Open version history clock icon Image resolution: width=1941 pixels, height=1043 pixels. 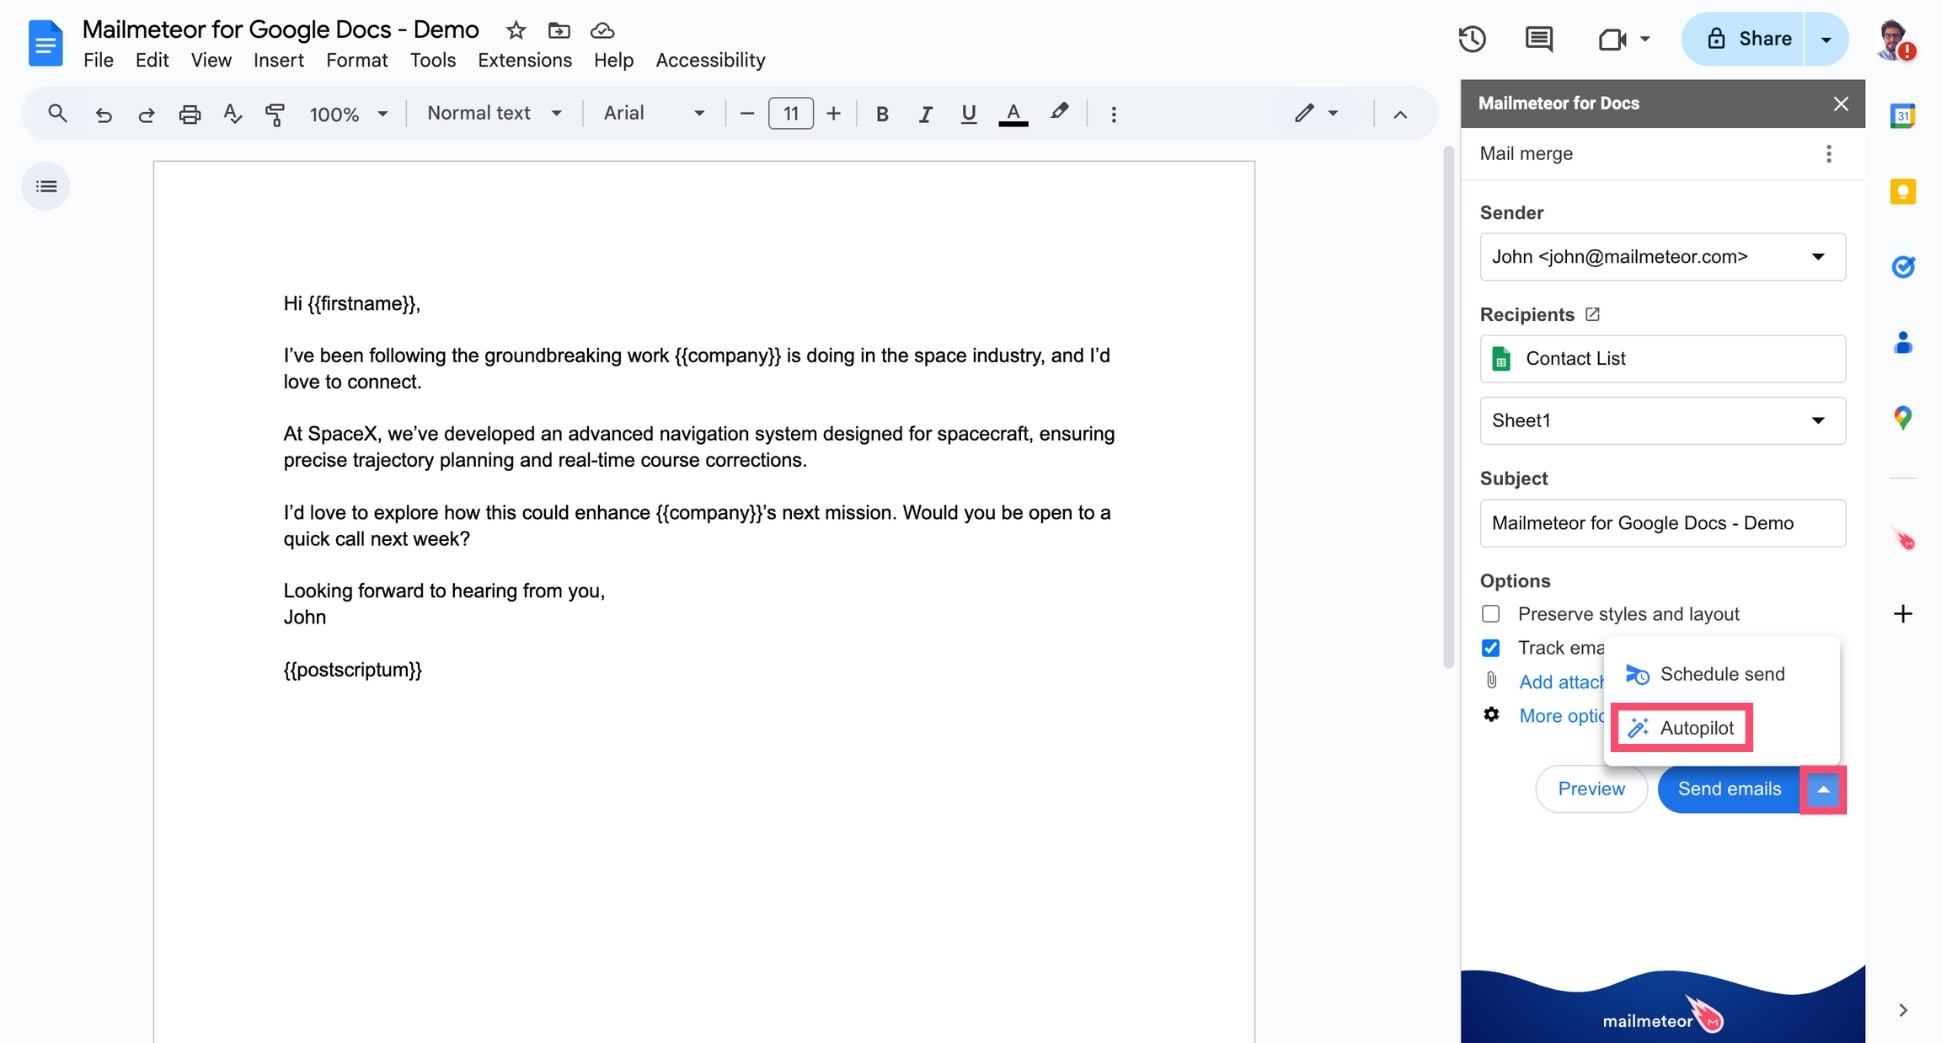(x=1472, y=39)
